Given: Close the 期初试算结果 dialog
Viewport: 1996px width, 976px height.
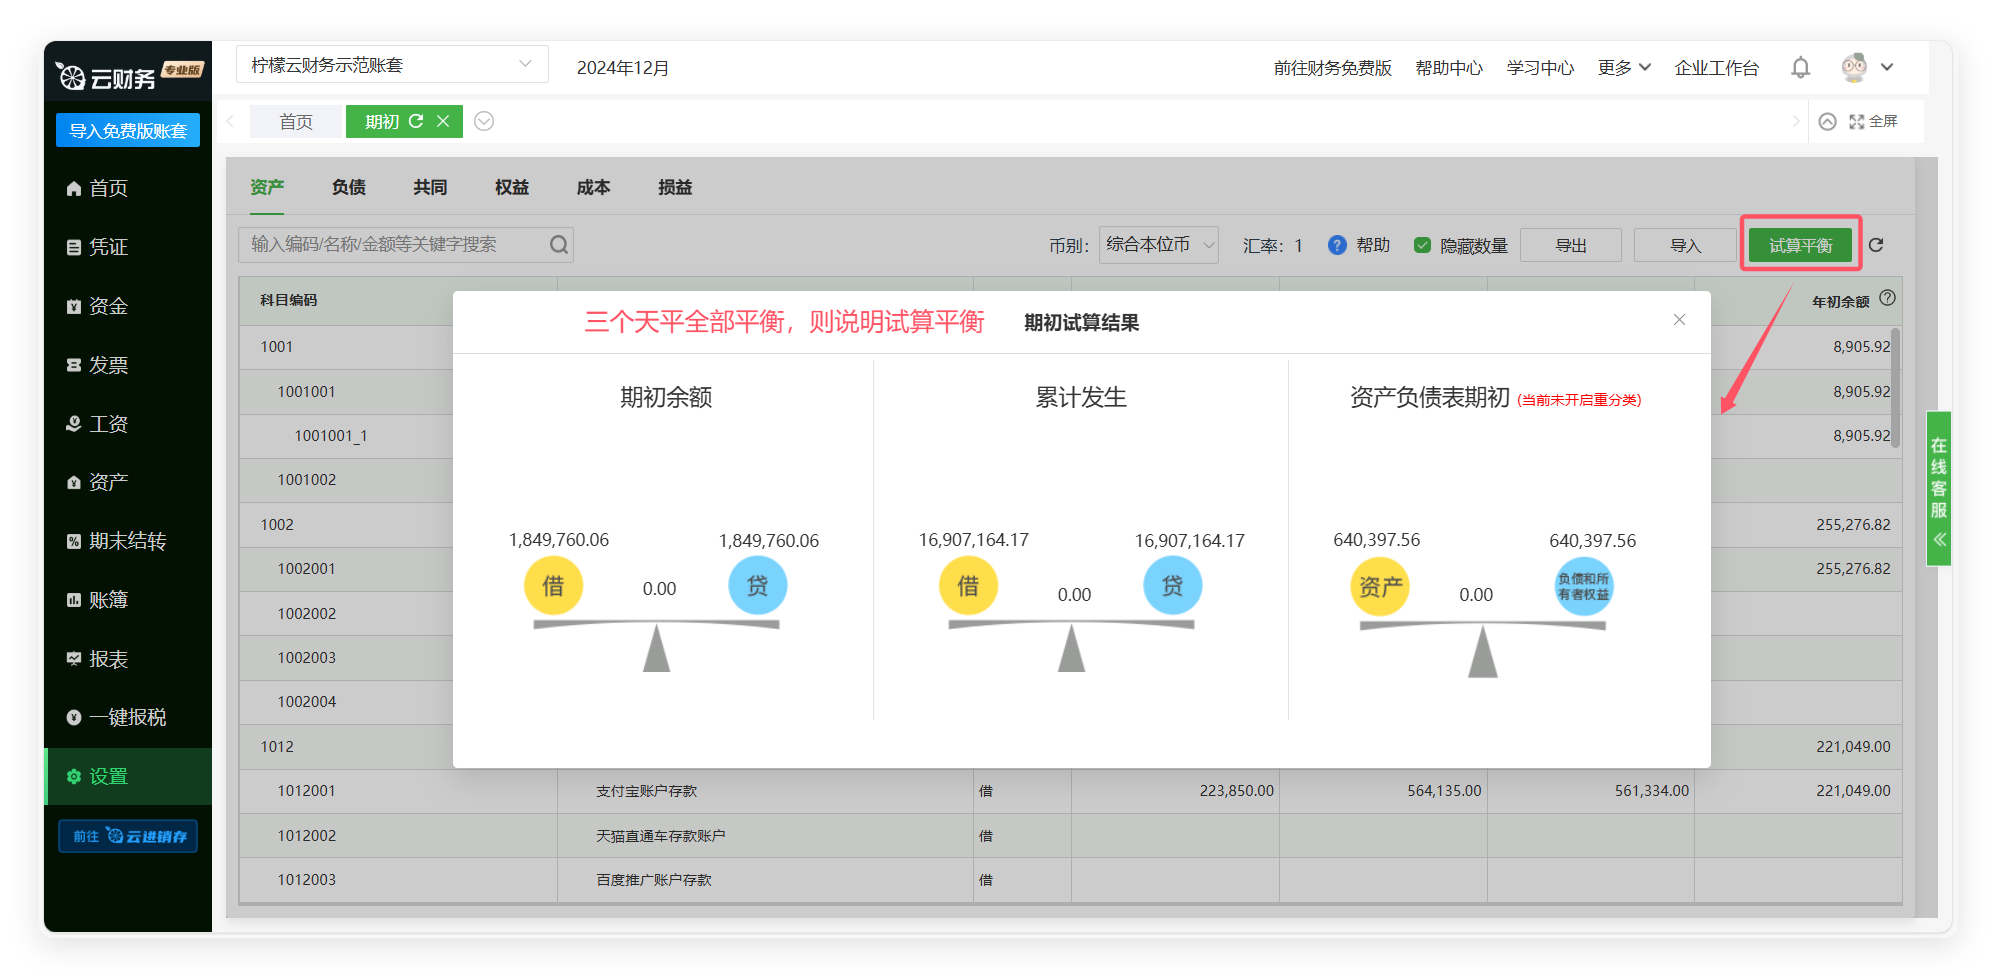Looking at the screenshot, I should pos(1679,320).
